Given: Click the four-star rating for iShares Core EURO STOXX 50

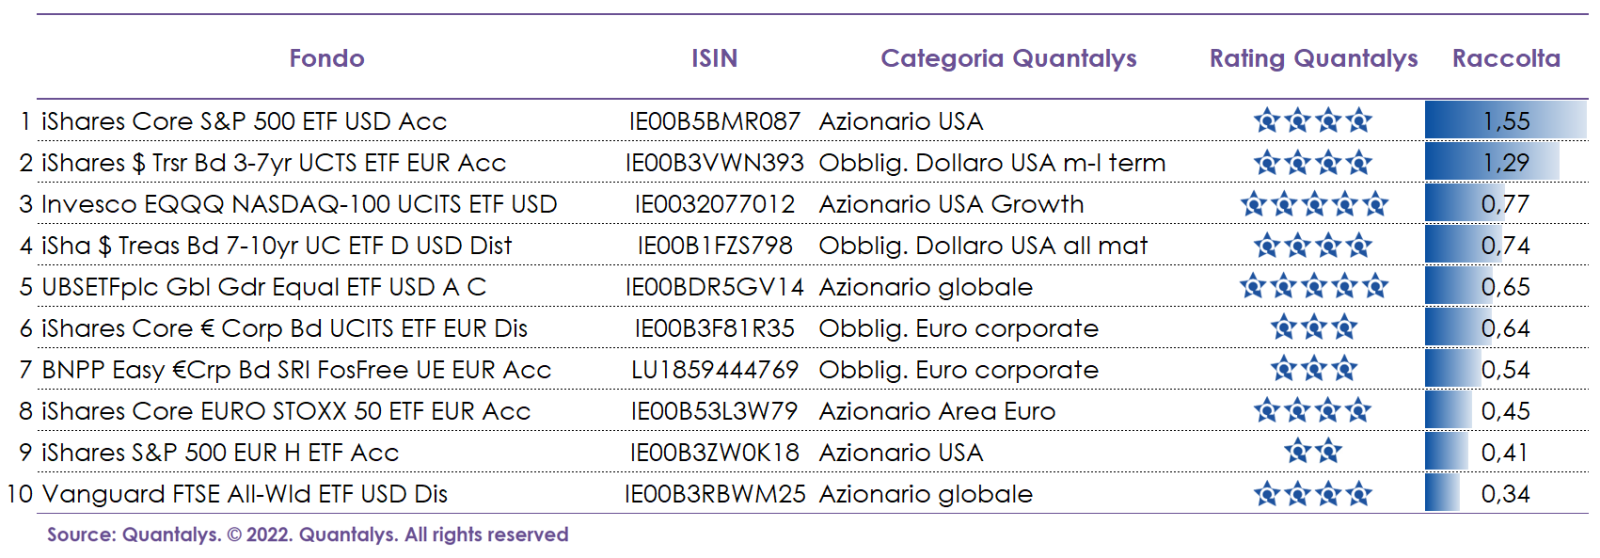Looking at the screenshot, I should coord(1312,411).
